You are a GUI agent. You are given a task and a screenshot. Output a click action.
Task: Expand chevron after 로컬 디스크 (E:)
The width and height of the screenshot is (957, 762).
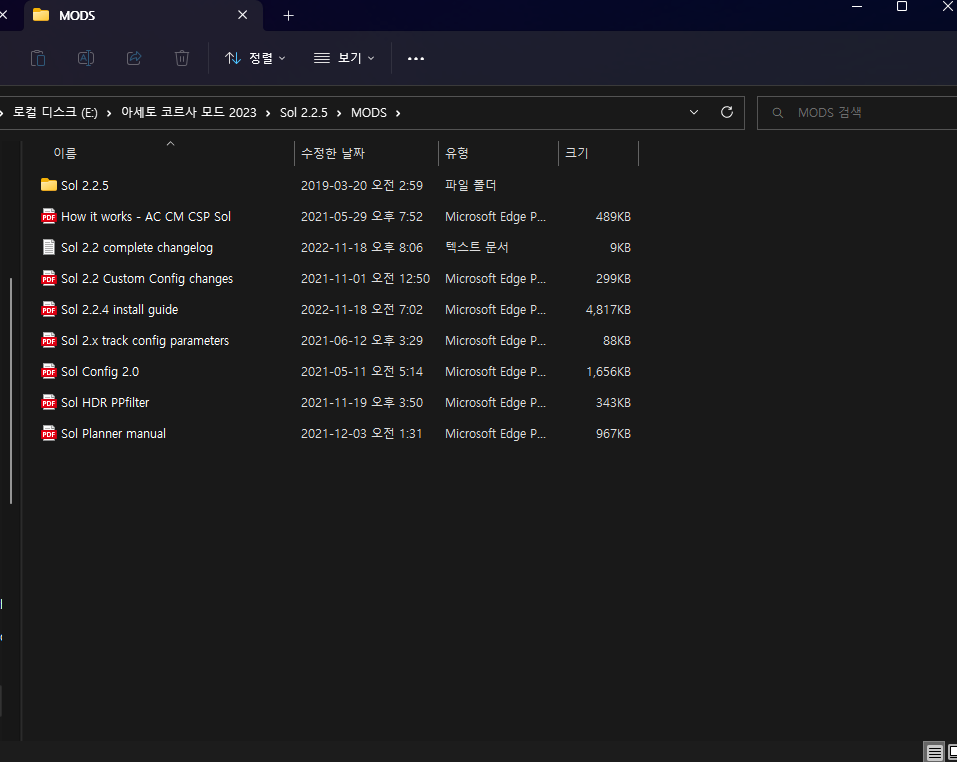[x=109, y=113]
